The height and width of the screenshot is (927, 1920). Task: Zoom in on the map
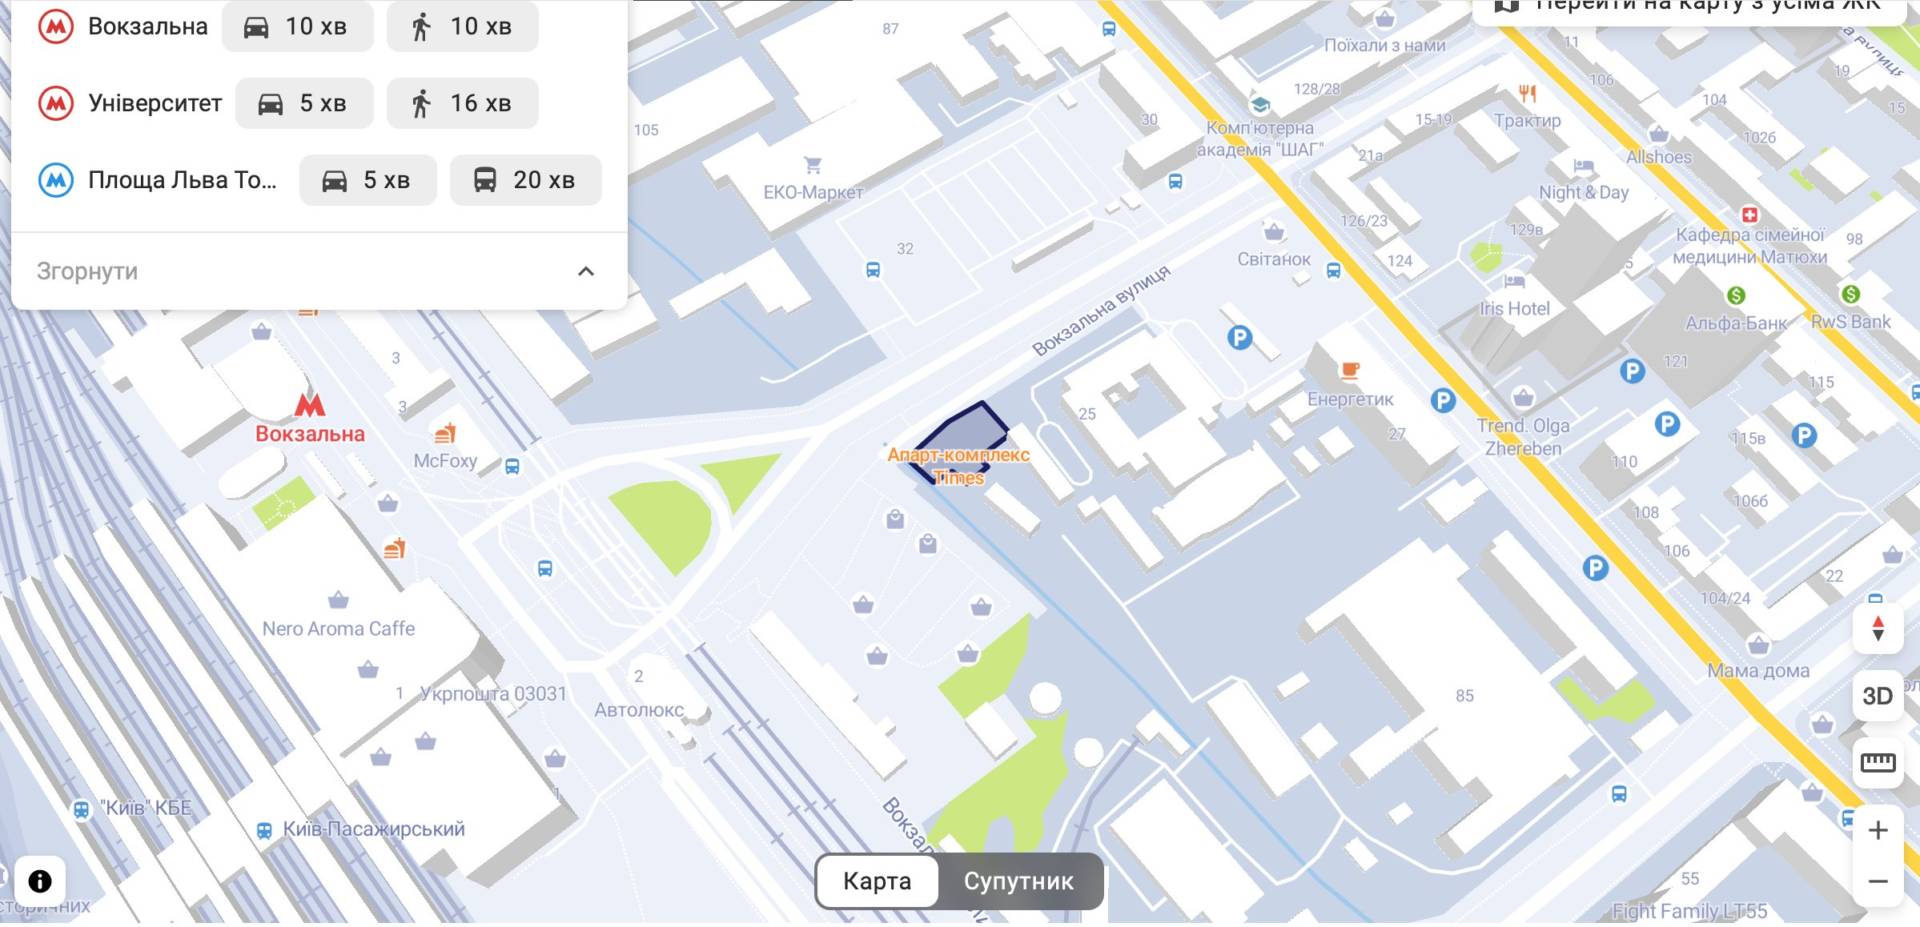pos(1877,831)
